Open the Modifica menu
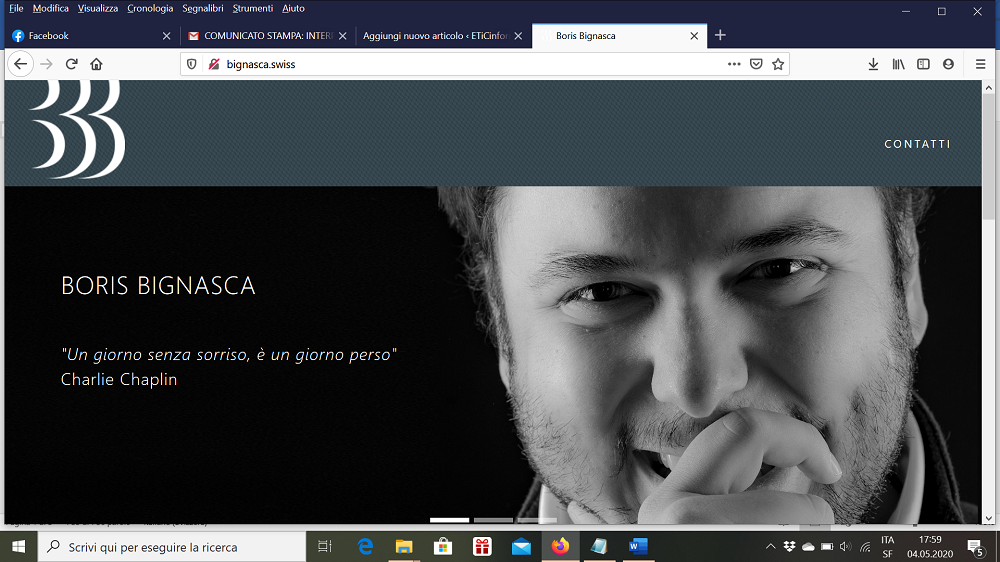This screenshot has height=562, width=1000. (x=50, y=8)
